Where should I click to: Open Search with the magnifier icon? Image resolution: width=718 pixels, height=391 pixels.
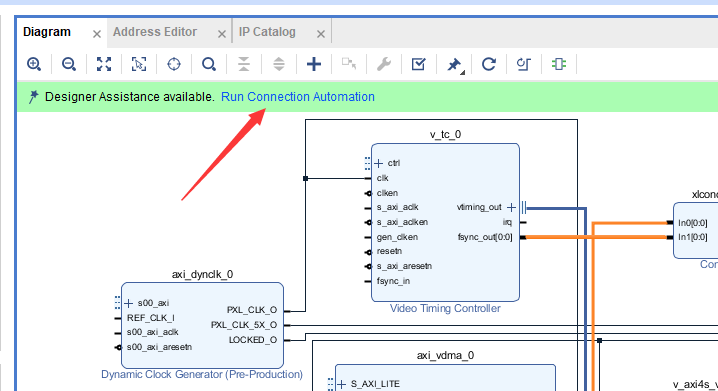[209, 64]
